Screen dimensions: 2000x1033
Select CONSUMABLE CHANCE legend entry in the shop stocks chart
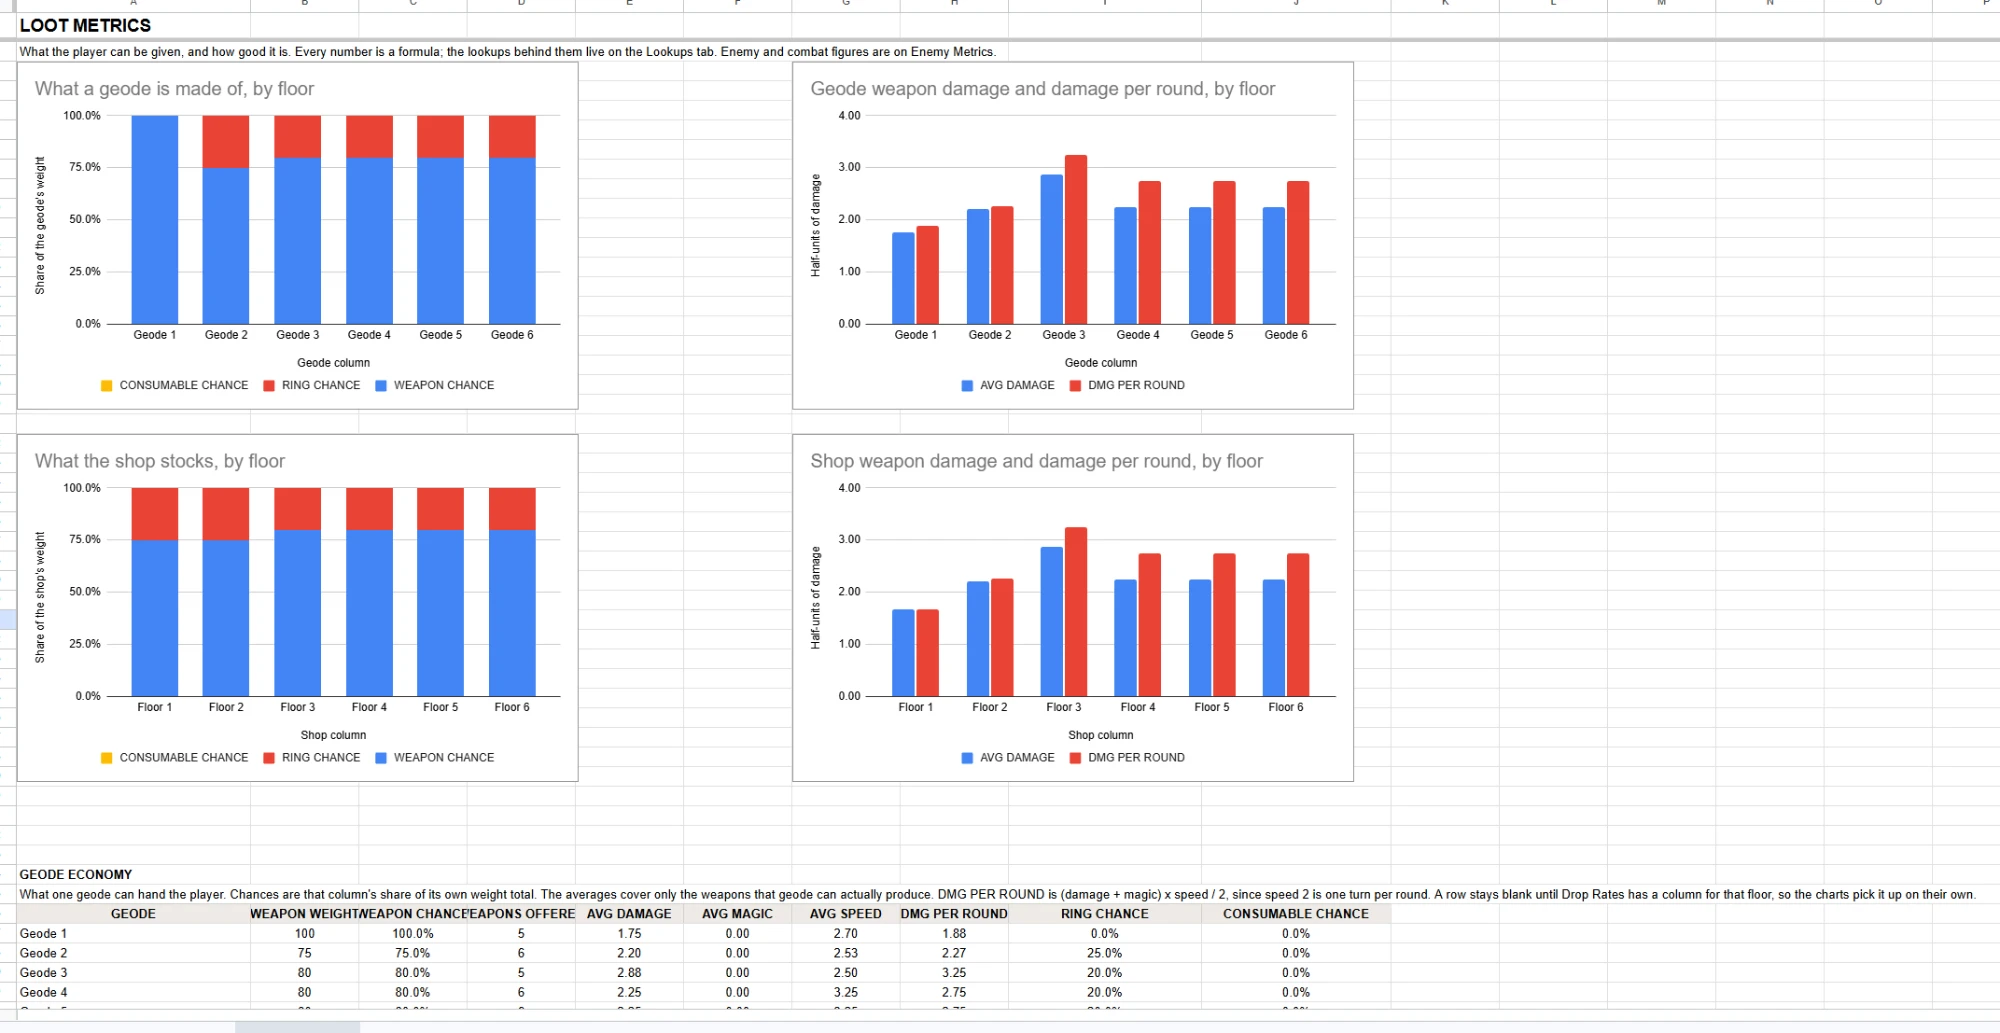point(175,758)
